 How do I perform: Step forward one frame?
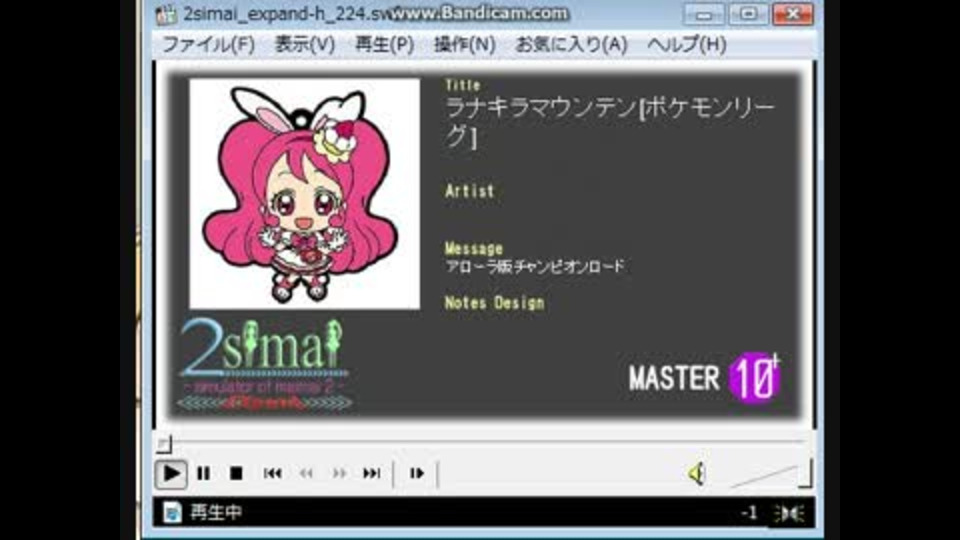pos(417,473)
